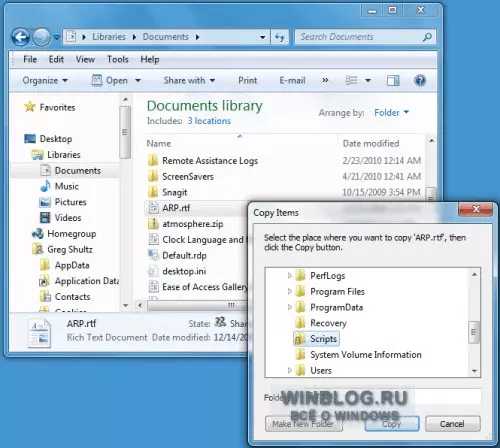Toggle the preview pane icon

[x=393, y=80]
